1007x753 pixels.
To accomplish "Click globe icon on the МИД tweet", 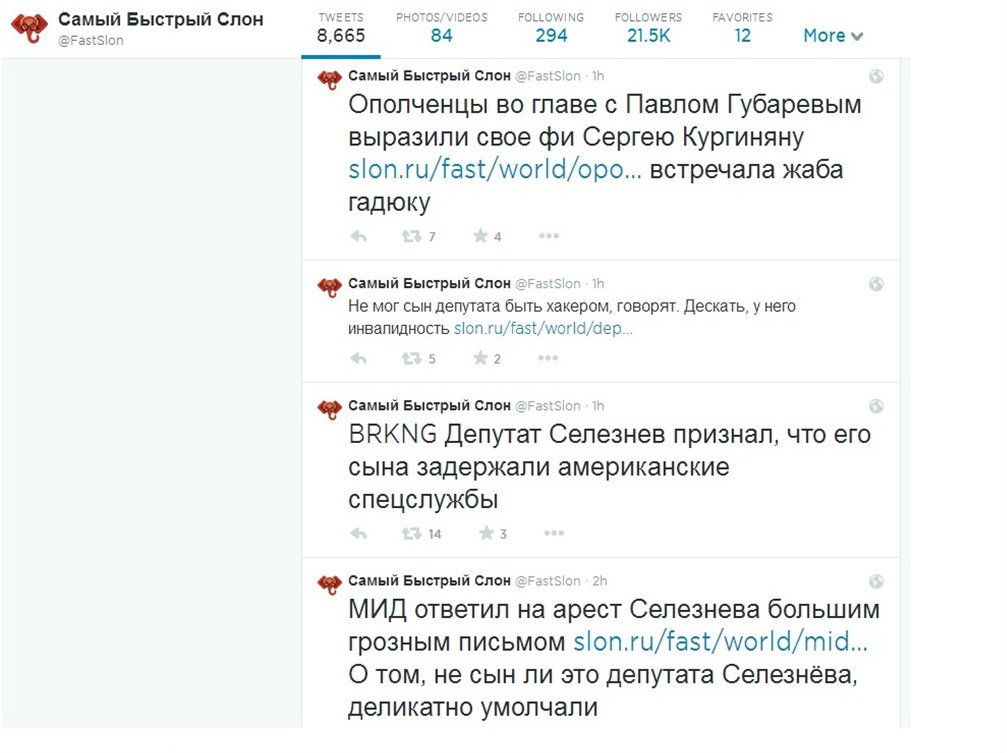I will (876, 581).
